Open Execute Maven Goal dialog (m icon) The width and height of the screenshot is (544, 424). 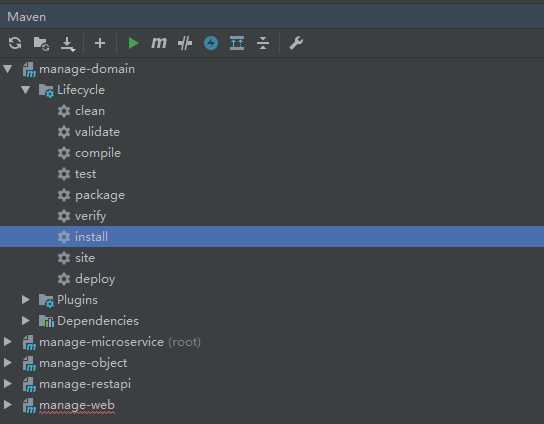pos(159,43)
